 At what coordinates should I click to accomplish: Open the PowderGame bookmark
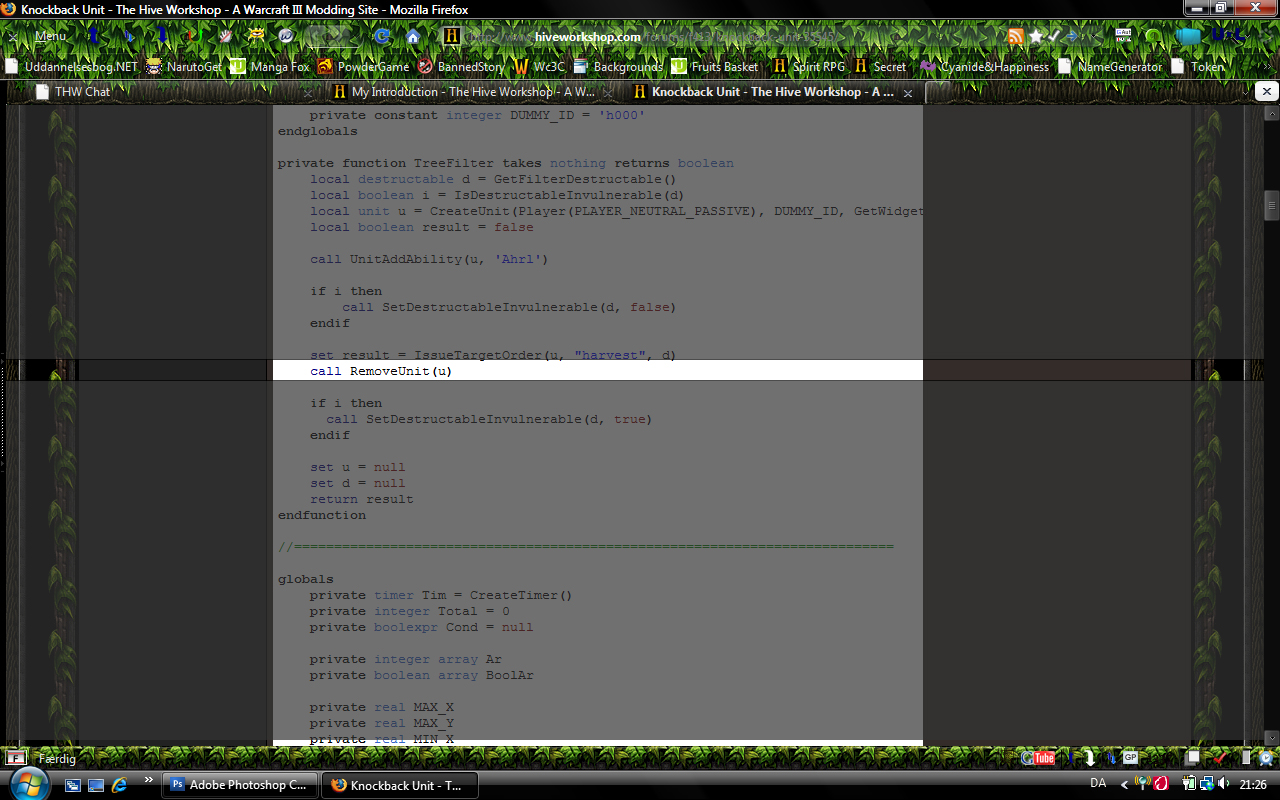(x=363, y=67)
